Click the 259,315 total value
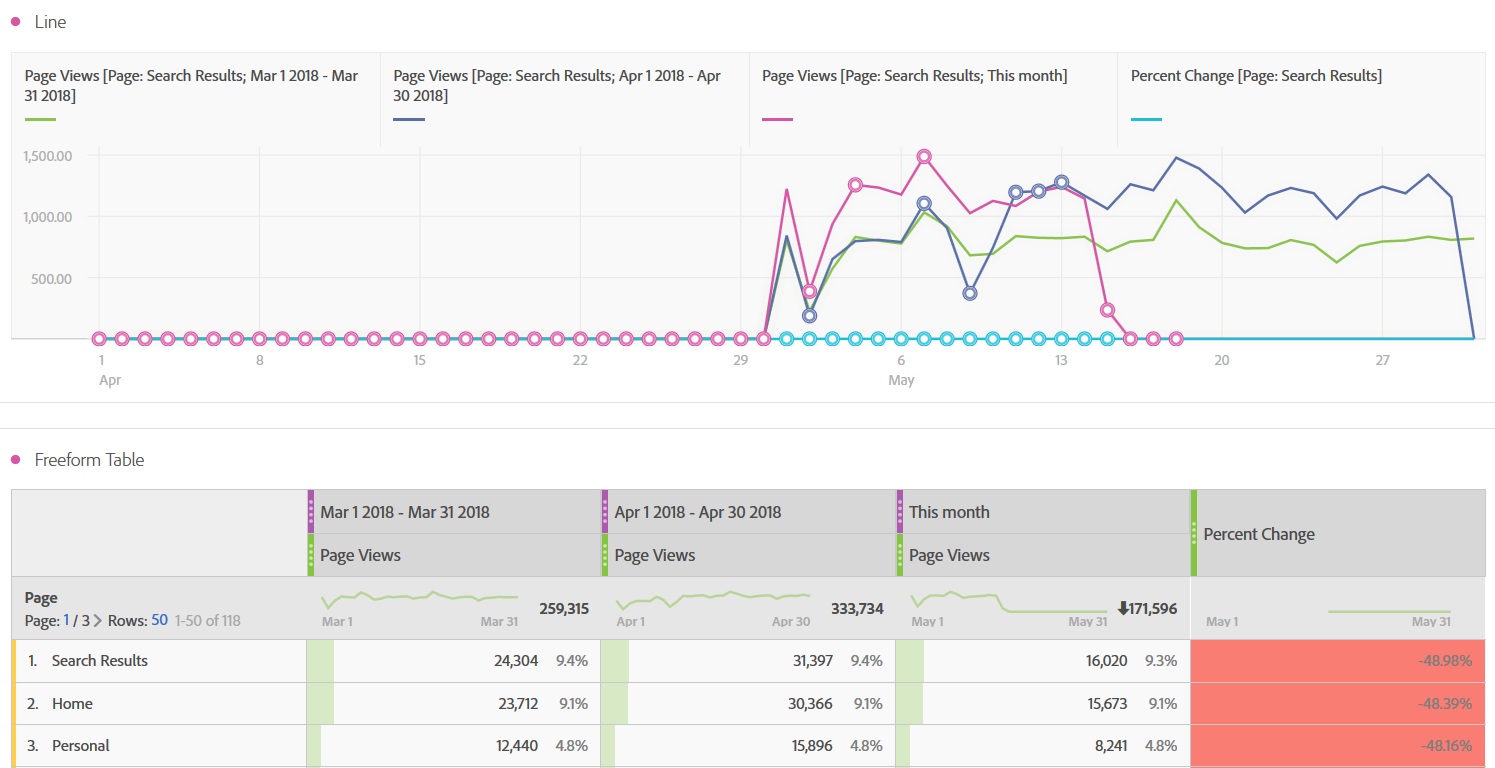Screen dimensions: 1495x768 tap(564, 608)
